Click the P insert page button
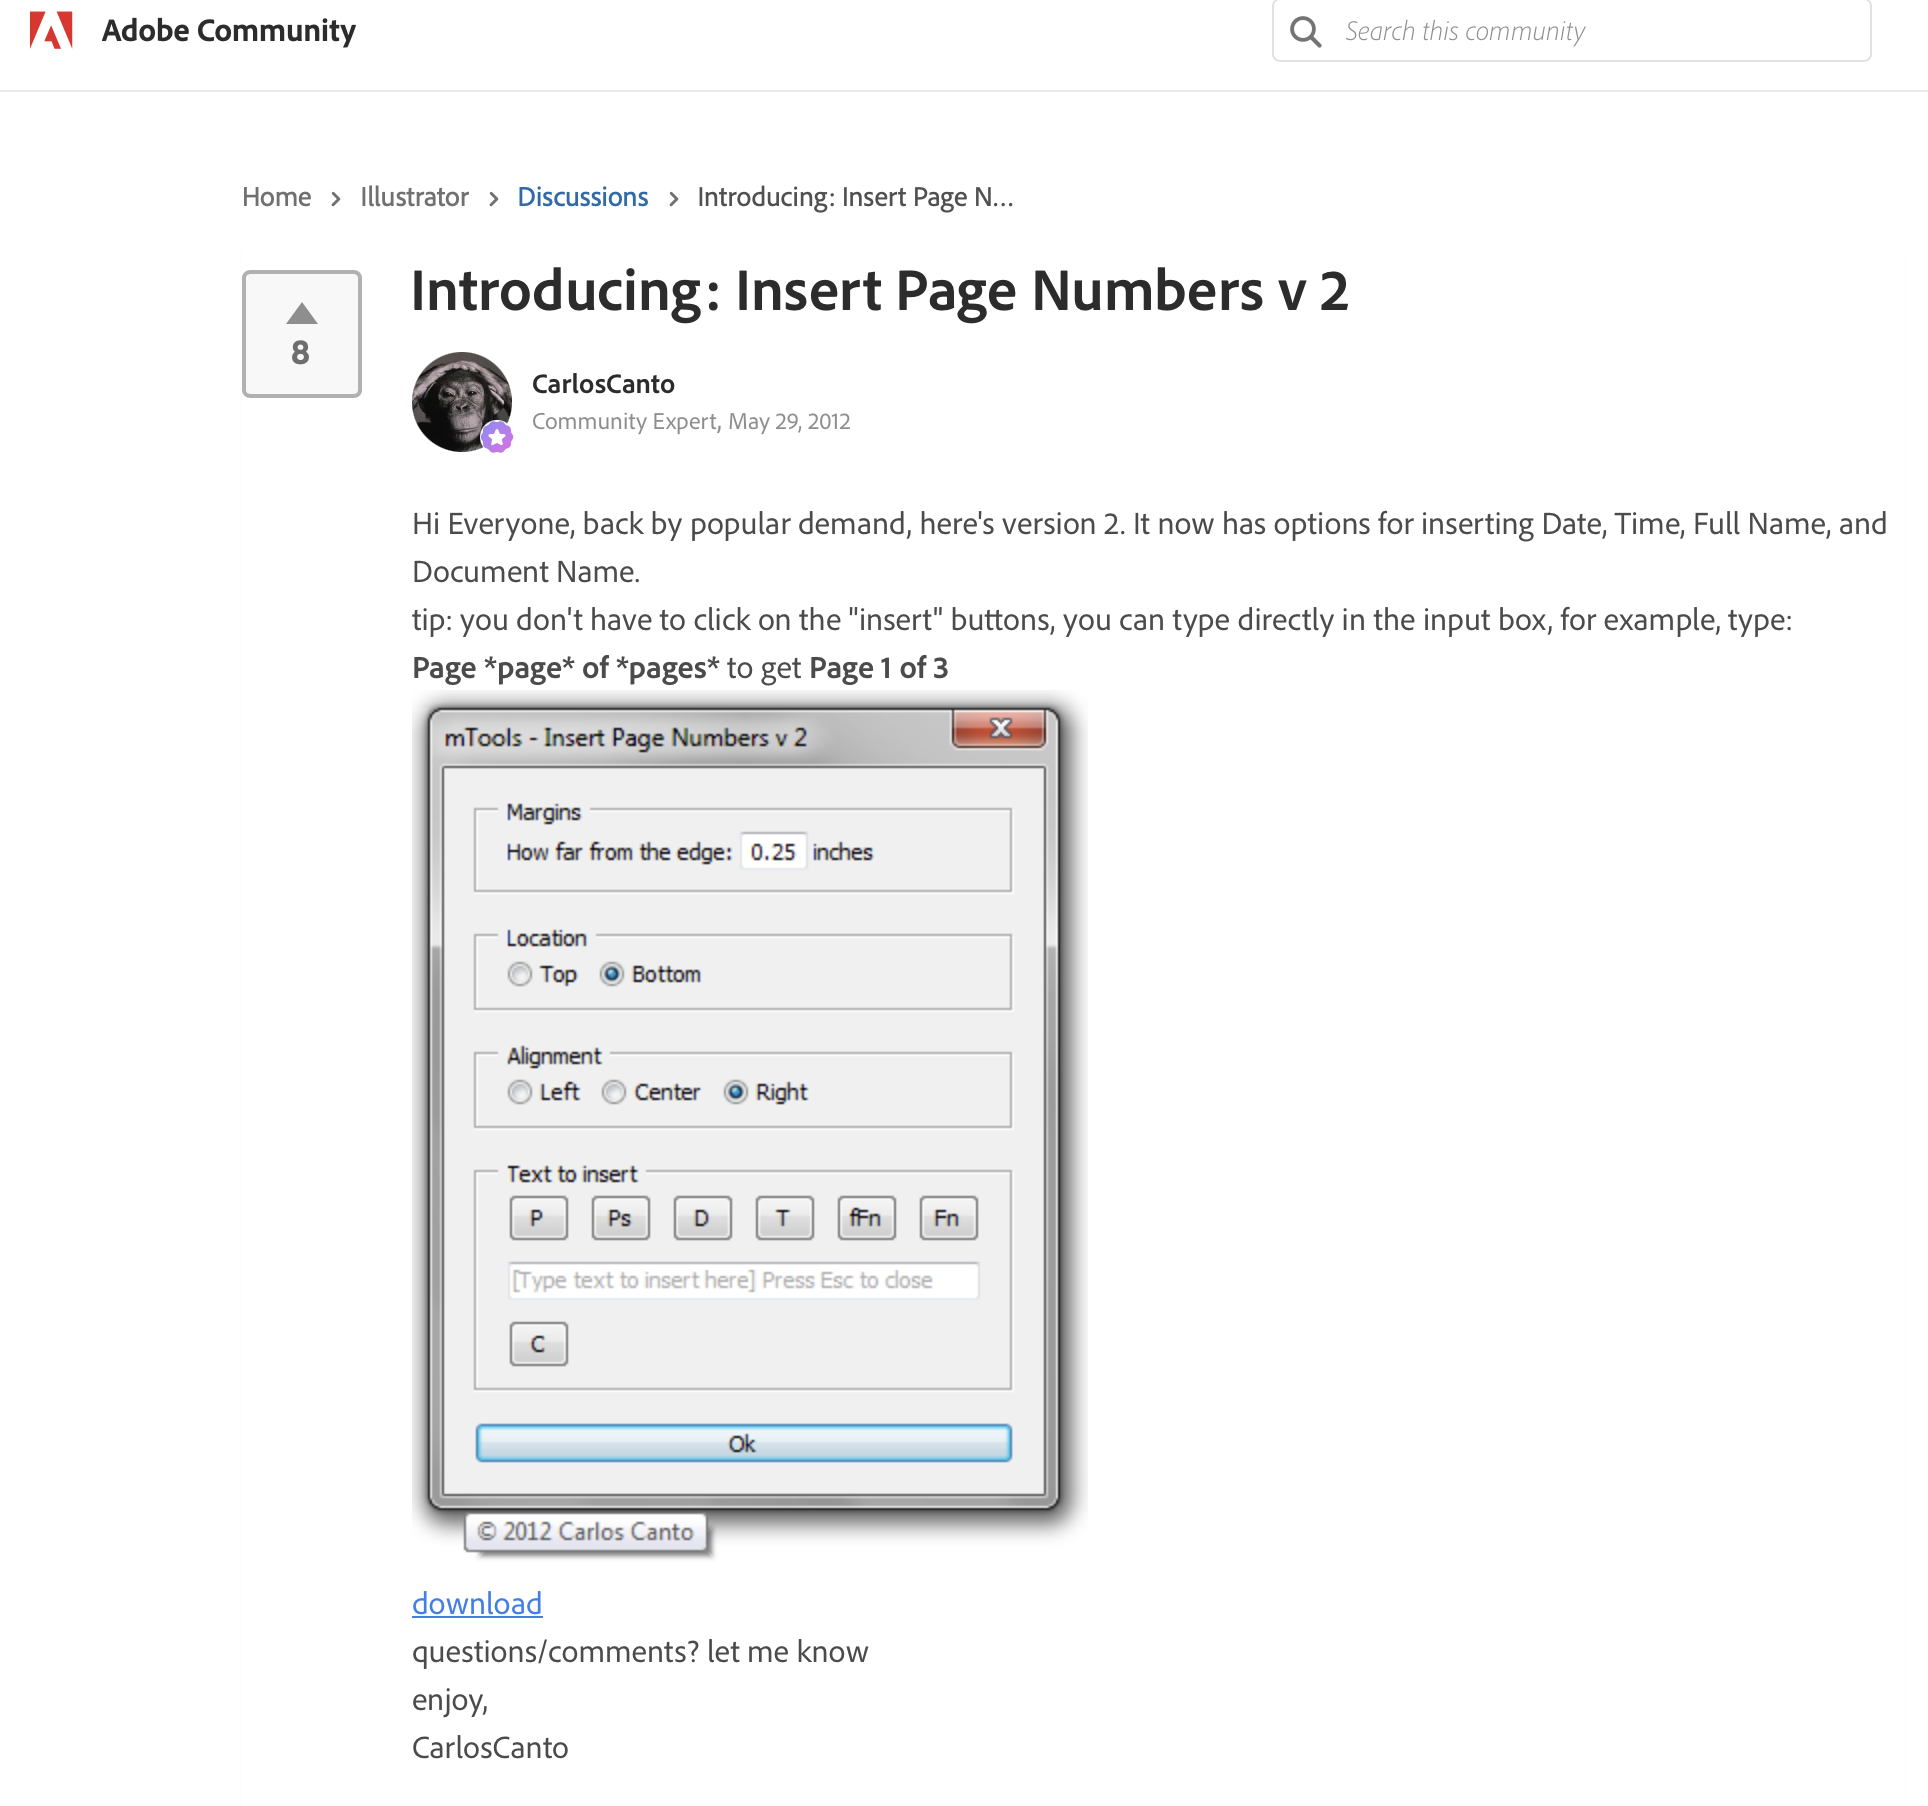This screenshot has width=1928, height=1806. 538,1217
